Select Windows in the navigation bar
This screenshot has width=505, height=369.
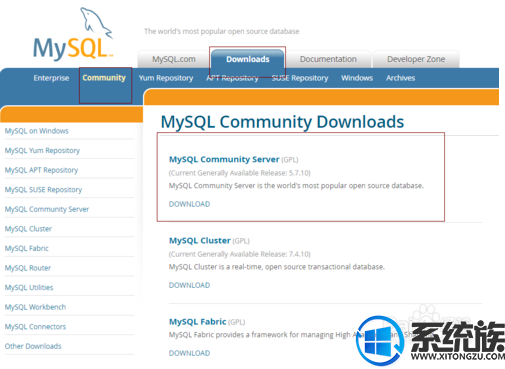point(357,78)
